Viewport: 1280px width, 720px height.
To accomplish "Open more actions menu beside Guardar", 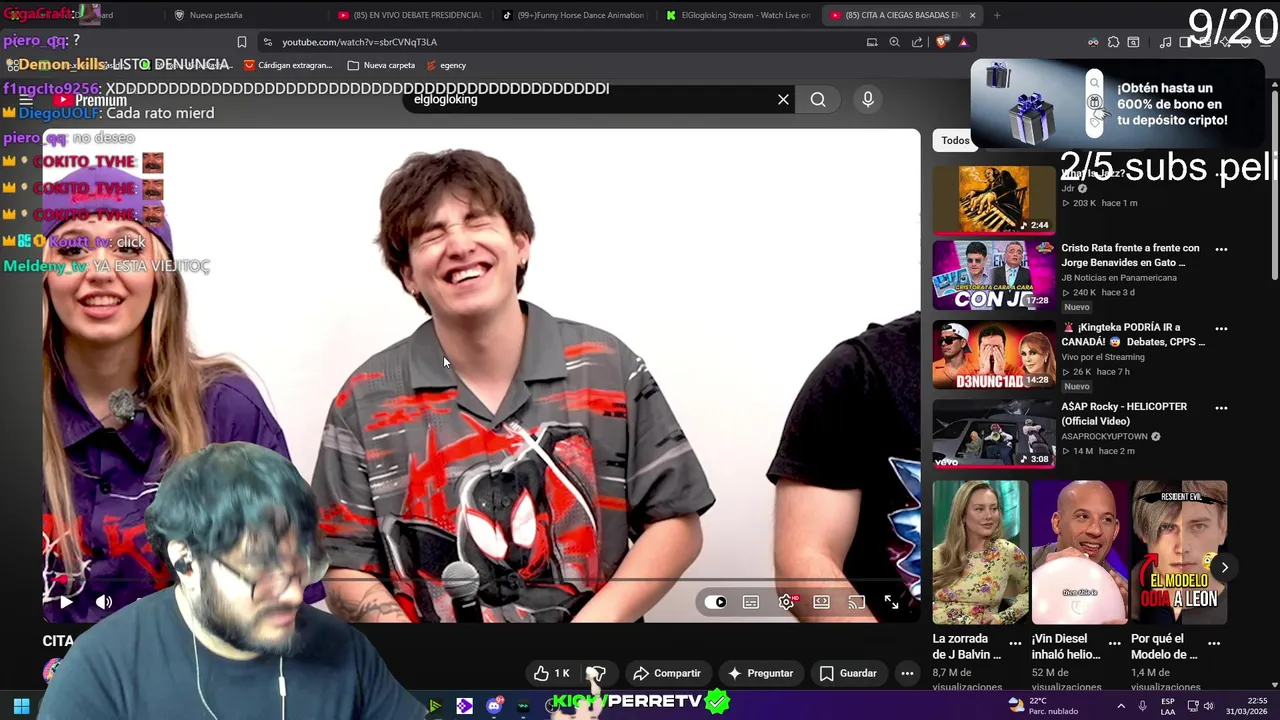I will [x=907, y=673].
